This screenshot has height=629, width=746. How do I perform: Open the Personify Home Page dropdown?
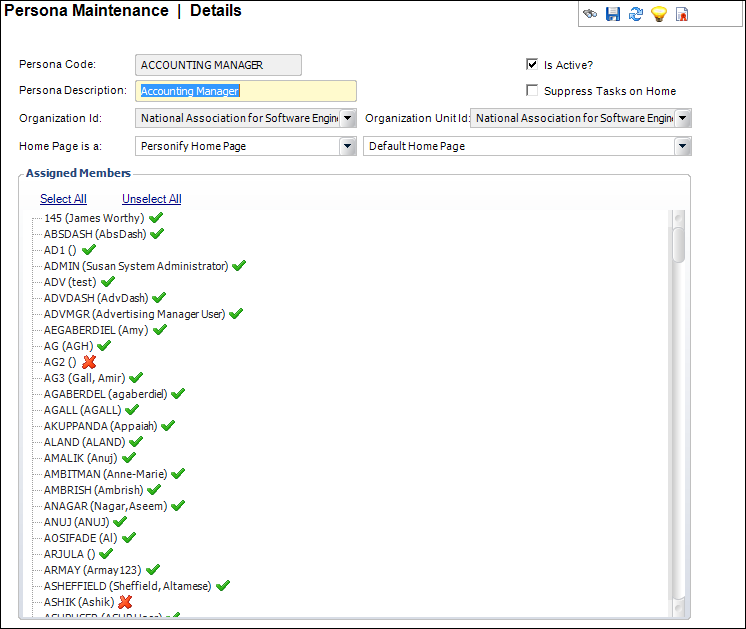(x=347, y=146)
